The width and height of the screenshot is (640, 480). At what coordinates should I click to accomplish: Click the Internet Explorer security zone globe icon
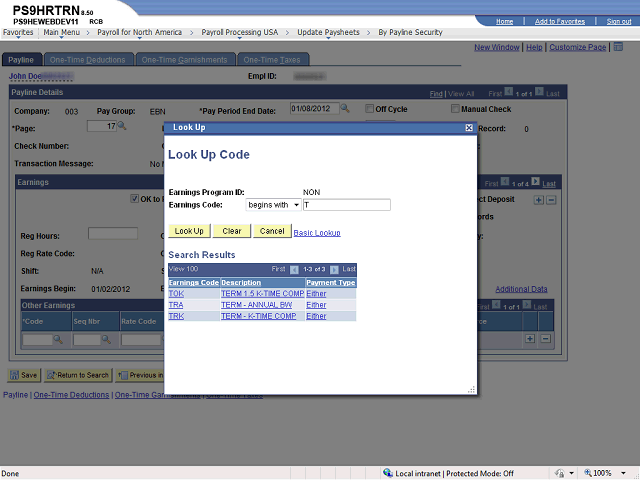388,473
